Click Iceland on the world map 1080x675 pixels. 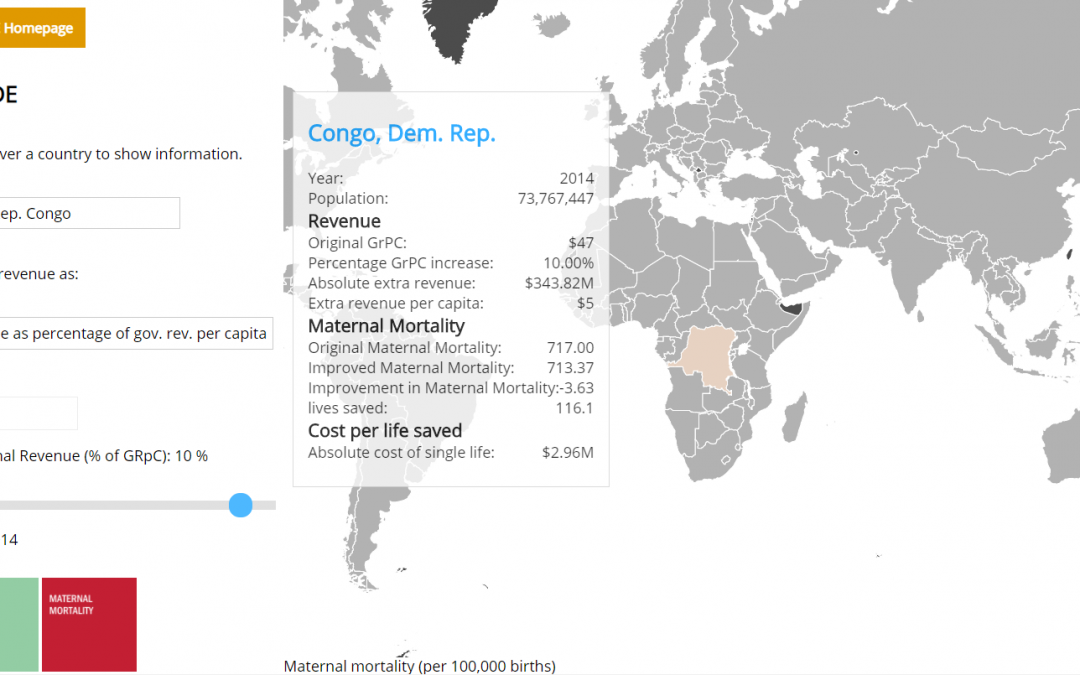point(552,25)
